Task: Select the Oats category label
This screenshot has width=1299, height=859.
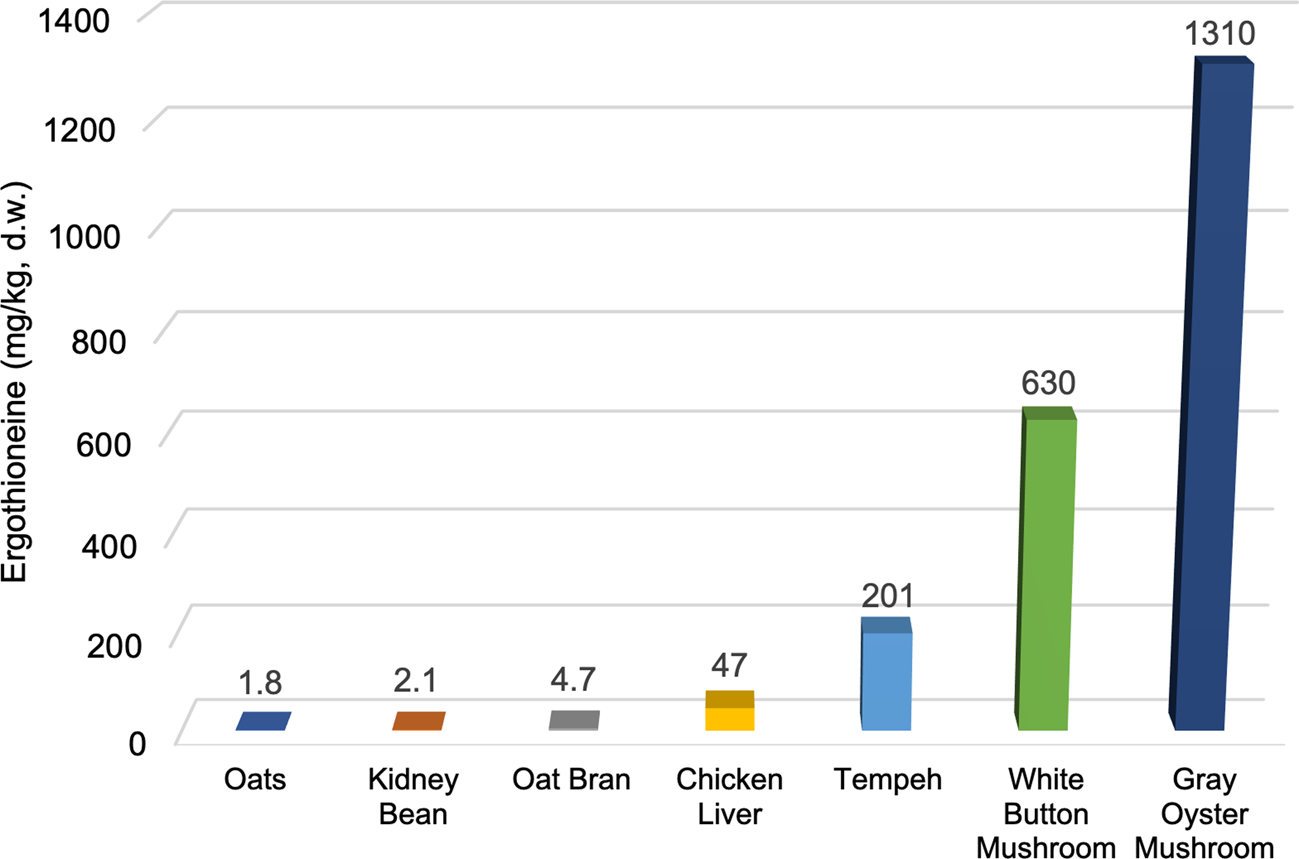Action: coord(254,780)
